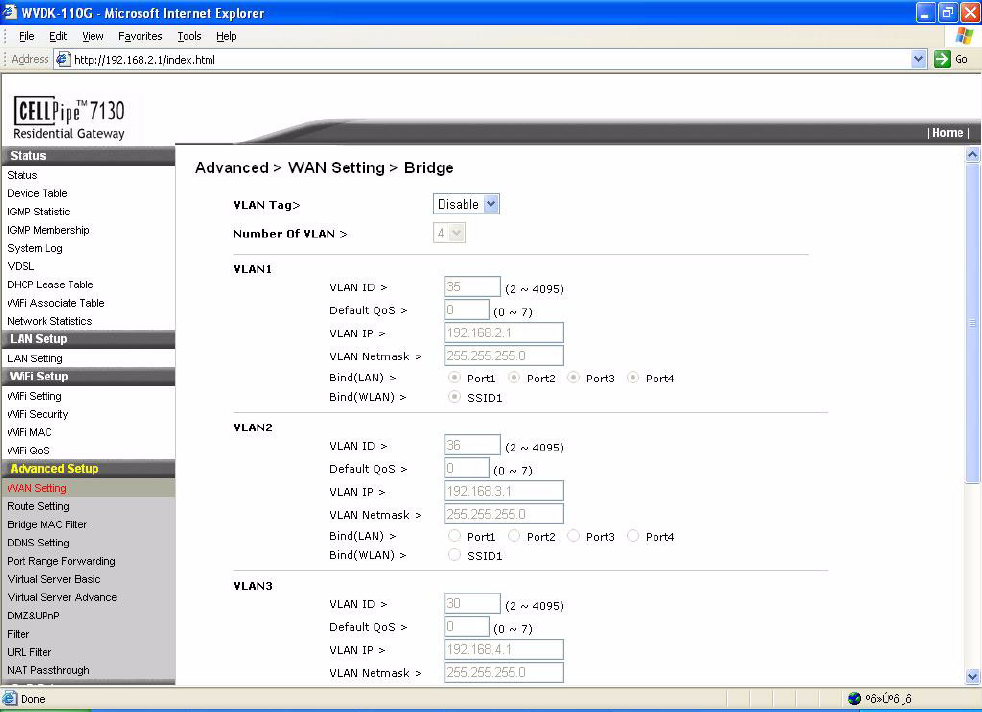Viewport: 982px width, 712px height.
Task: Select VLAN1 Bind(LAN) Port4 radio button
Action: (633, 378)
